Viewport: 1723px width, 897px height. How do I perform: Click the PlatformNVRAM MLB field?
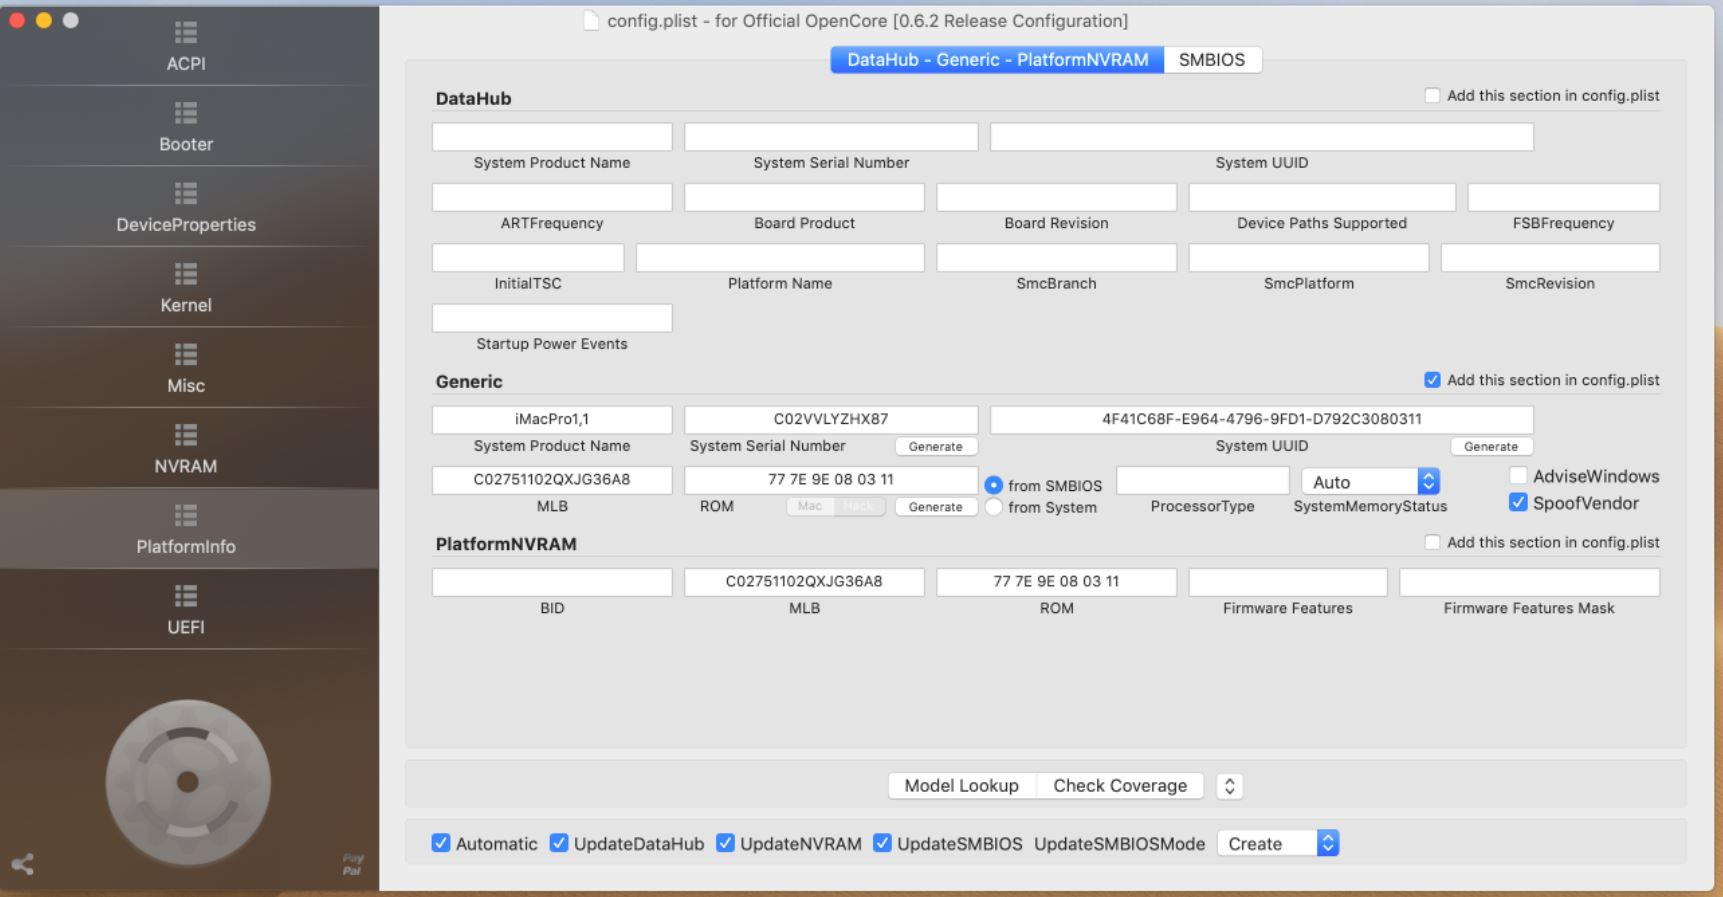click(x=805, y=582)
